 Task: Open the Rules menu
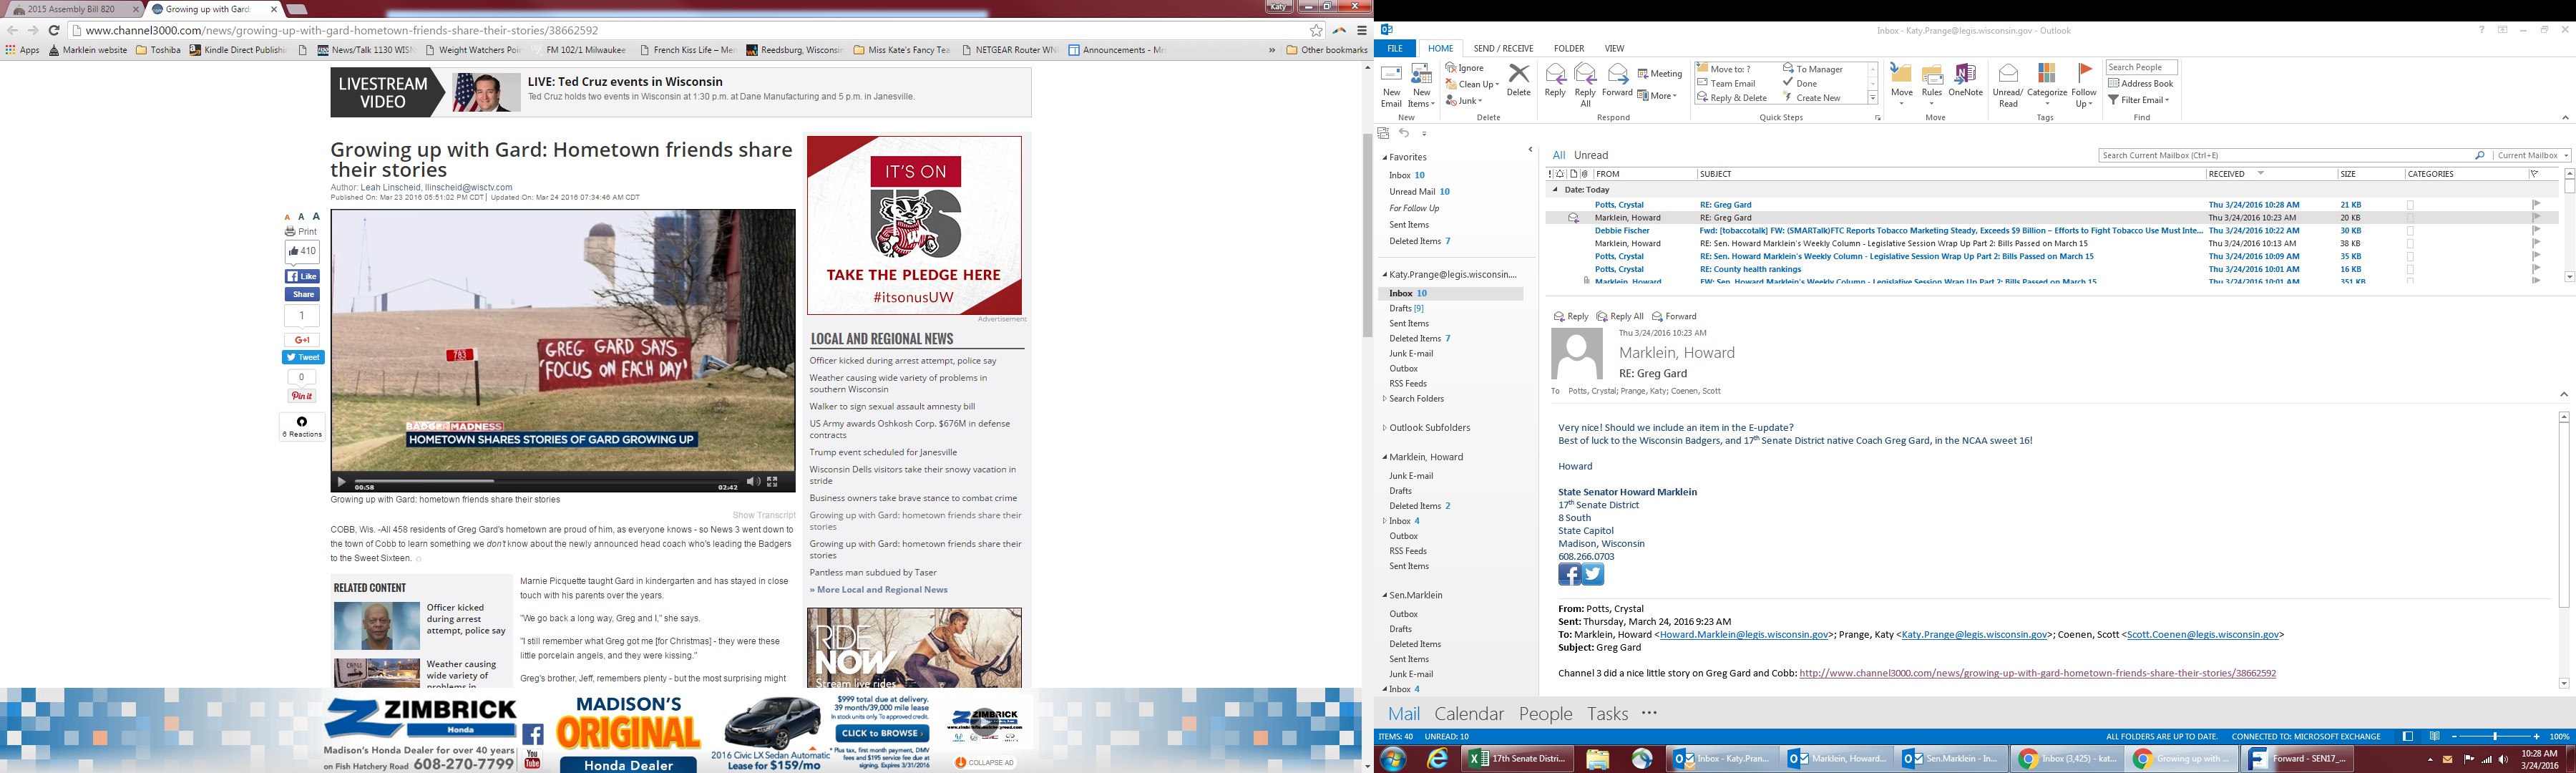1932,85
